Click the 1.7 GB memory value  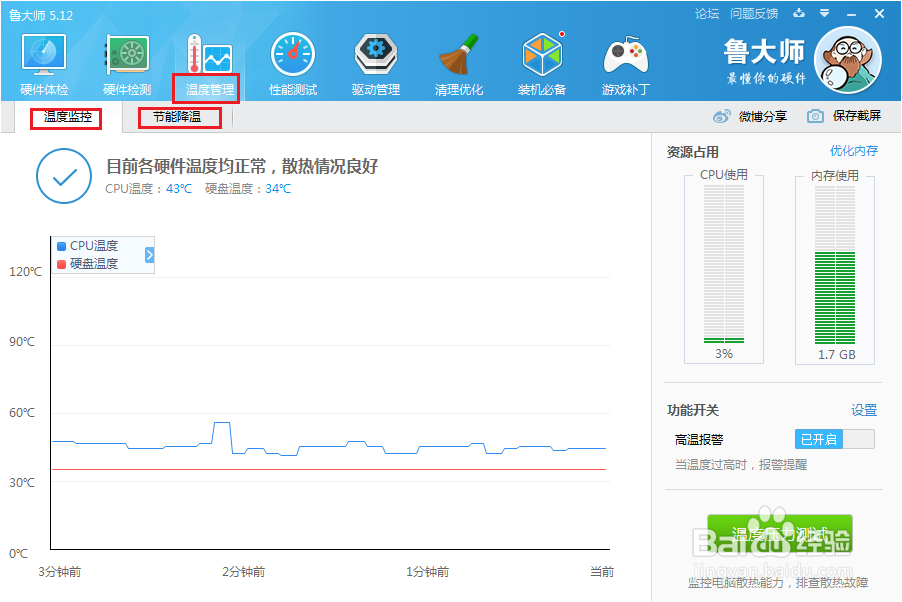(x=837, y=355)
